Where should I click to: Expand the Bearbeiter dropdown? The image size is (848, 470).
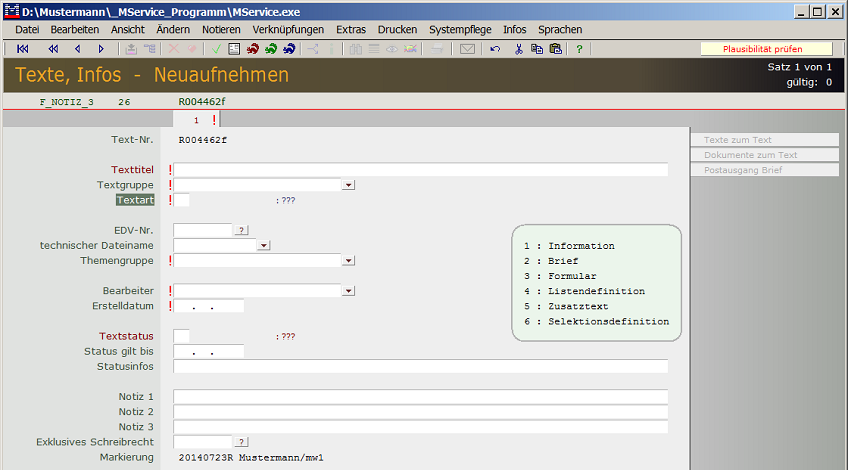point(349,291)
